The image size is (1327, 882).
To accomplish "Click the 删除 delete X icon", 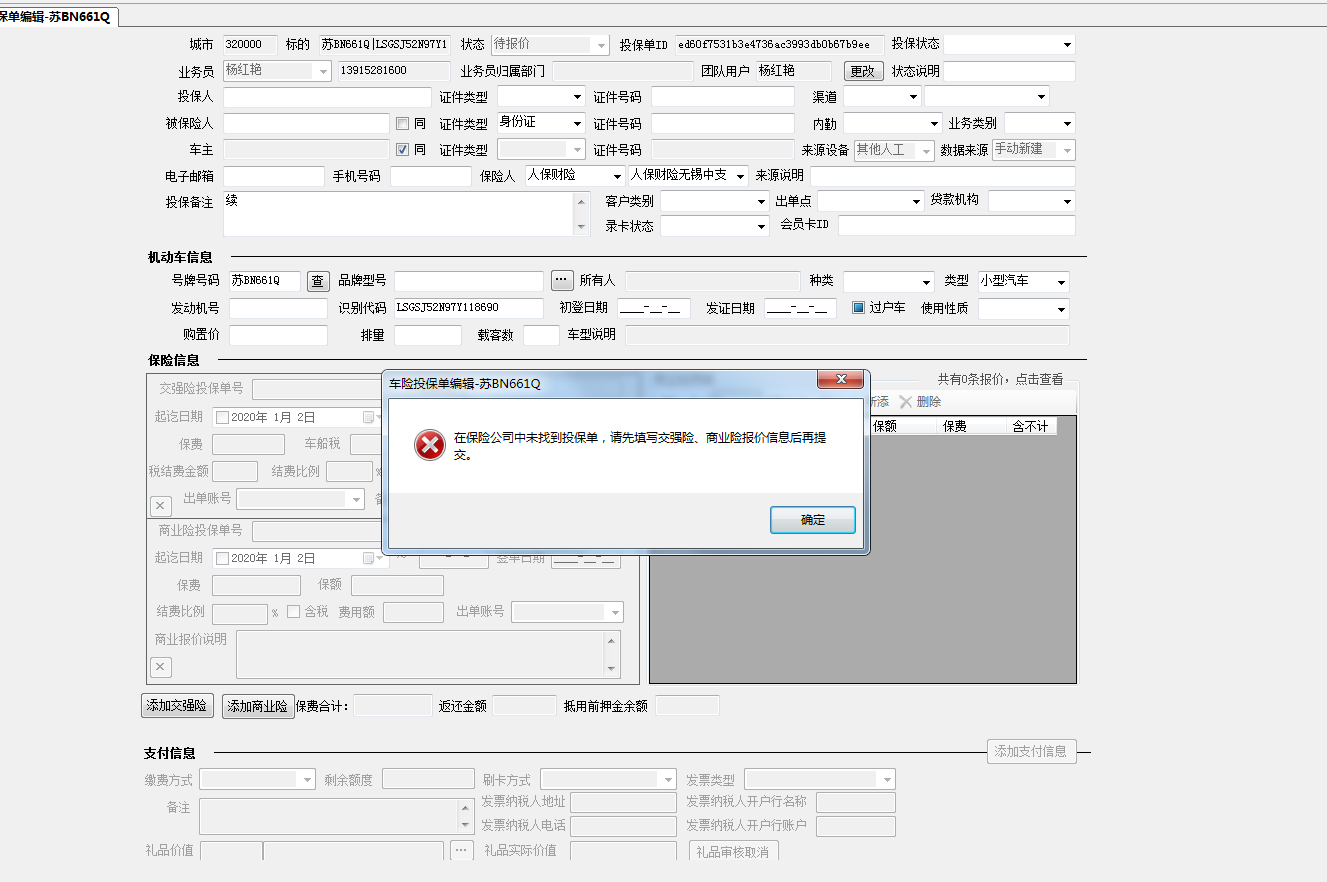I will 906,402.
